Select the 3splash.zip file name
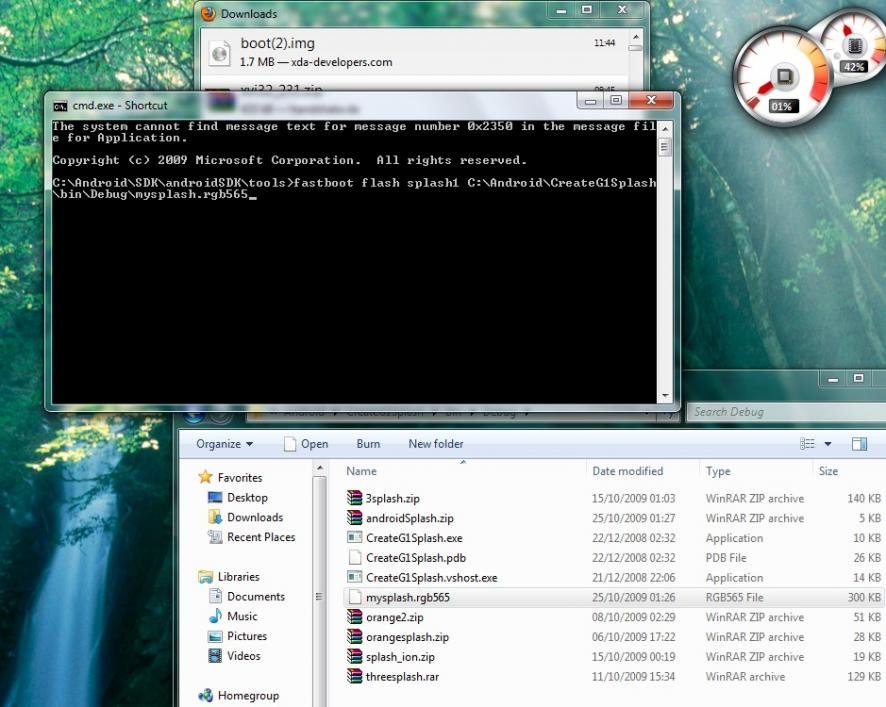This screenshot has width=886, height=707. tap(392, 498)
